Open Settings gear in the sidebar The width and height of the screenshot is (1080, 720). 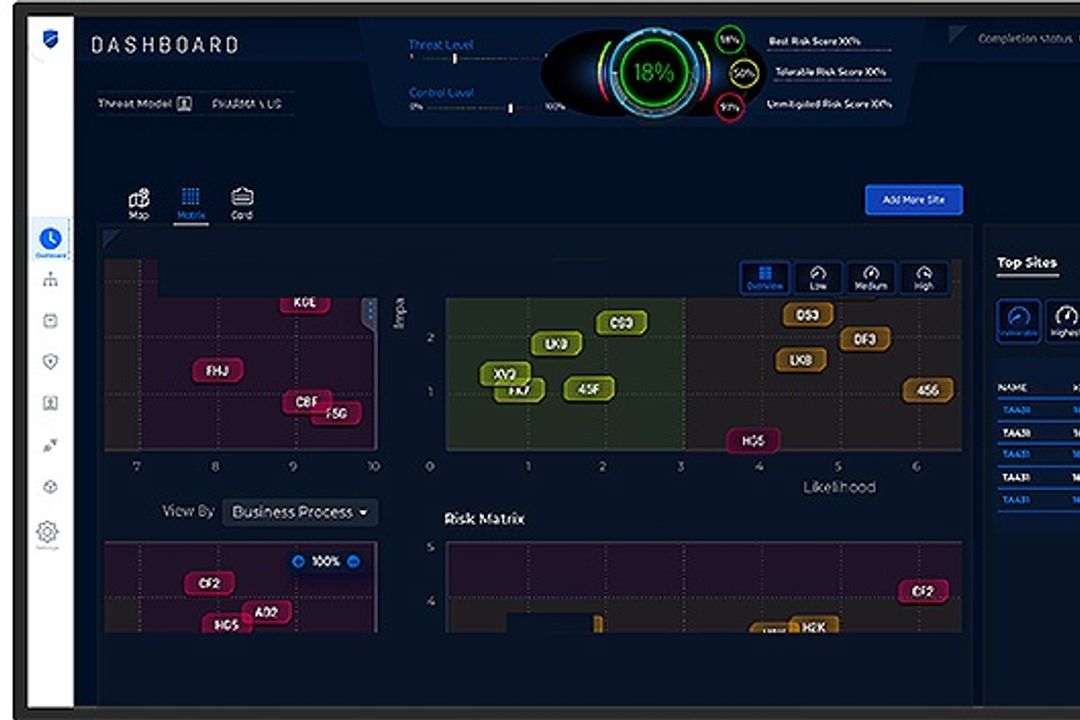(48, 532)
